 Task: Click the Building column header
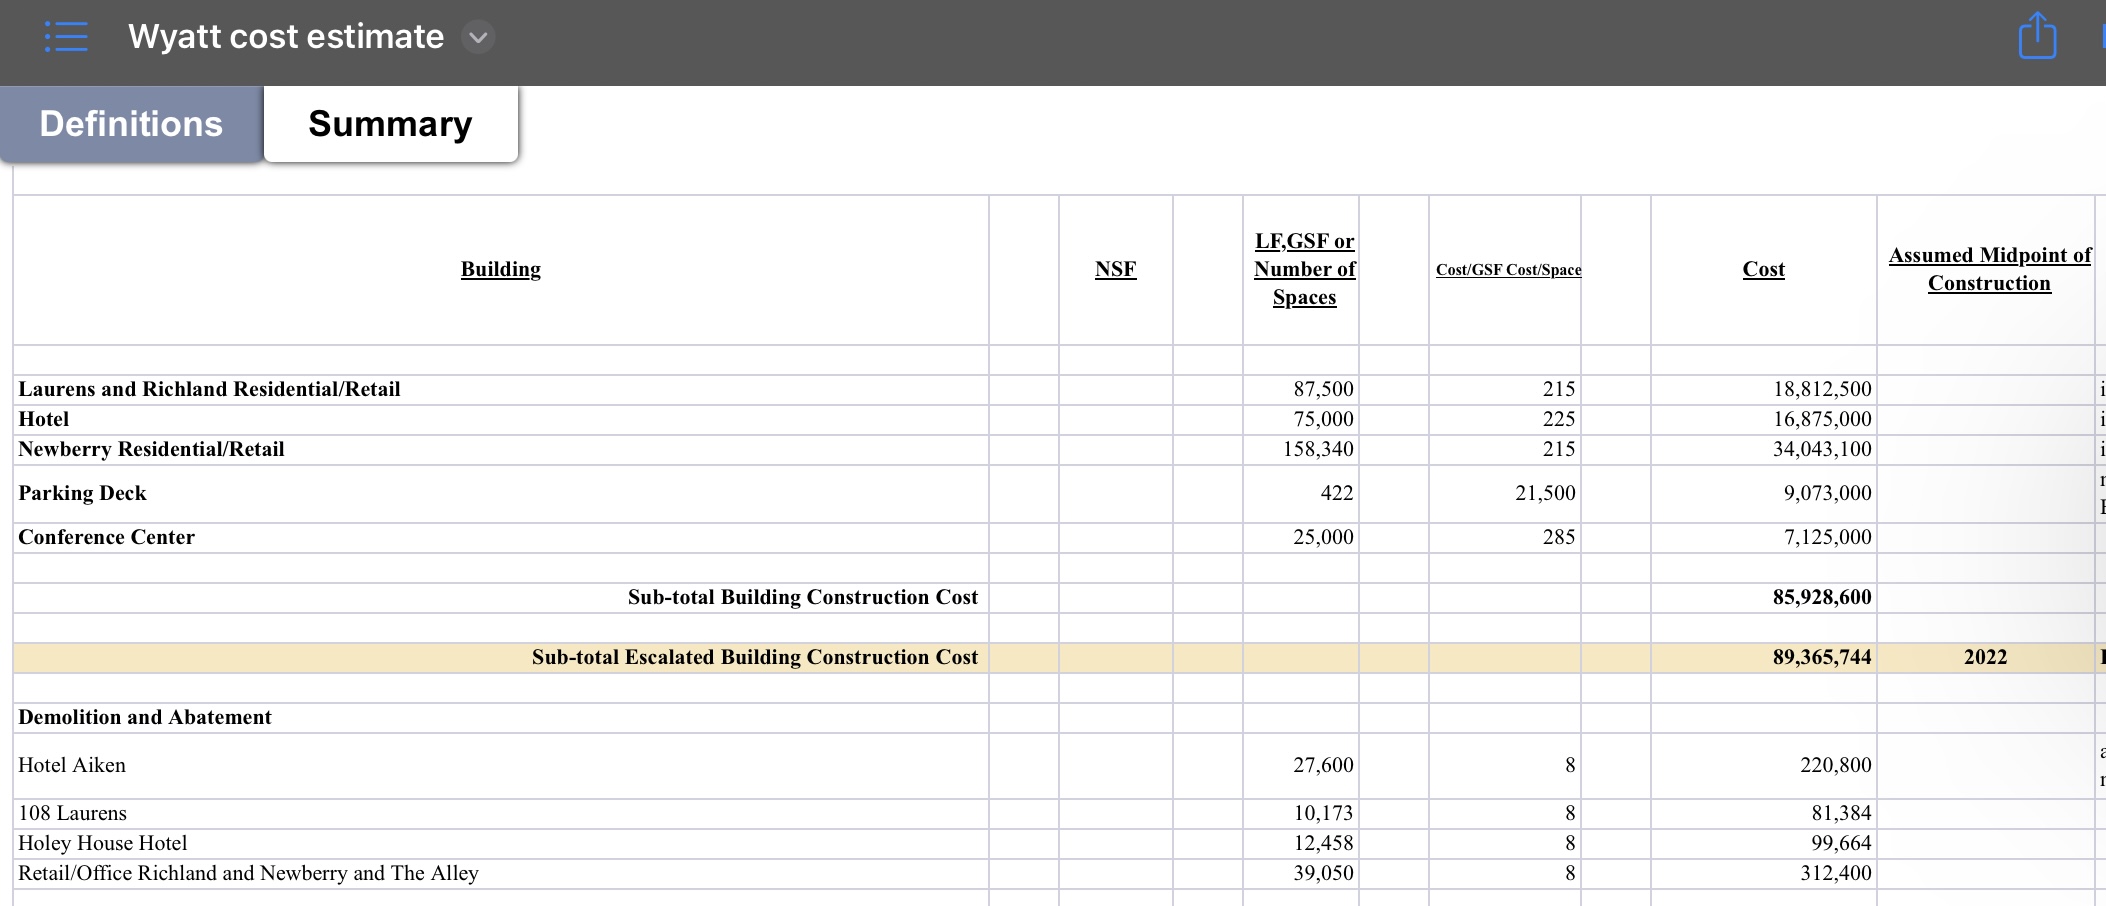500,269
